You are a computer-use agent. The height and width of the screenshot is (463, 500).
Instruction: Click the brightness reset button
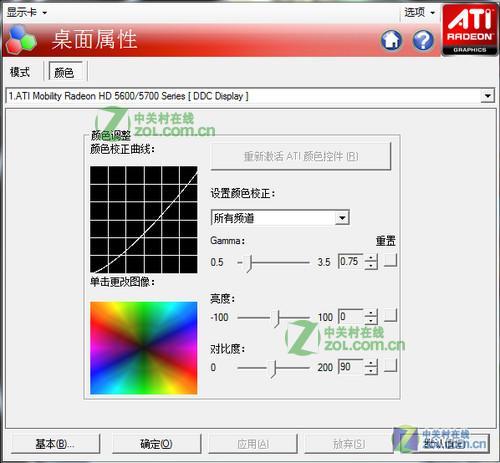click(x=390, y=315)
